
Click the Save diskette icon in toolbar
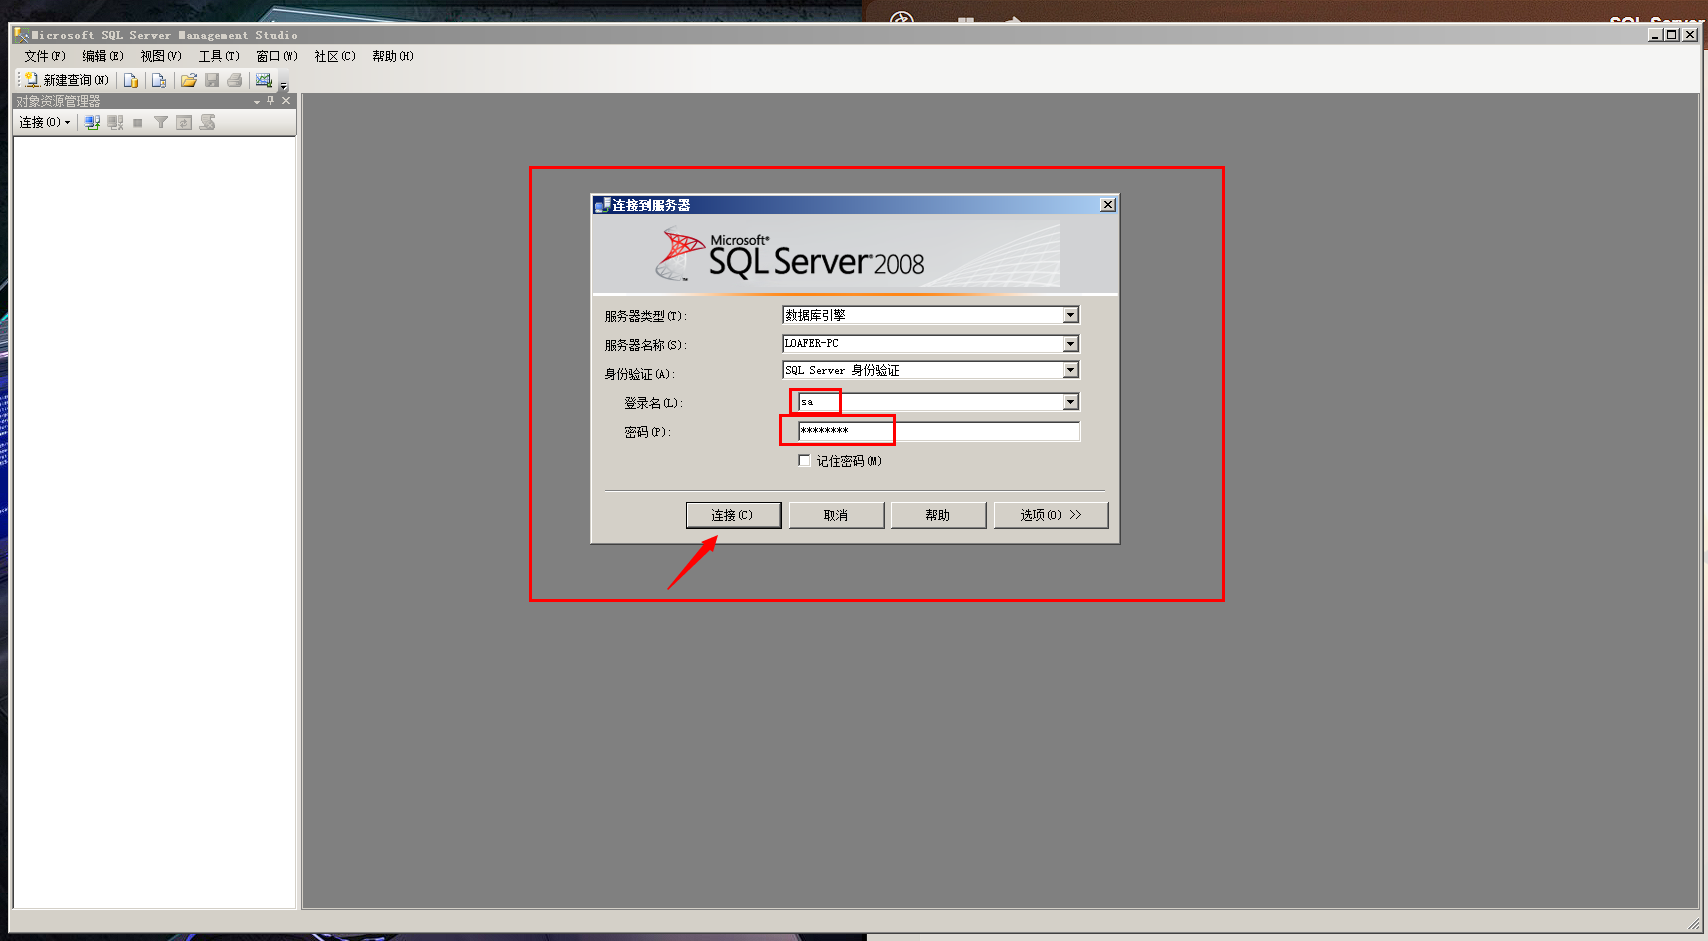click(212, 80)
